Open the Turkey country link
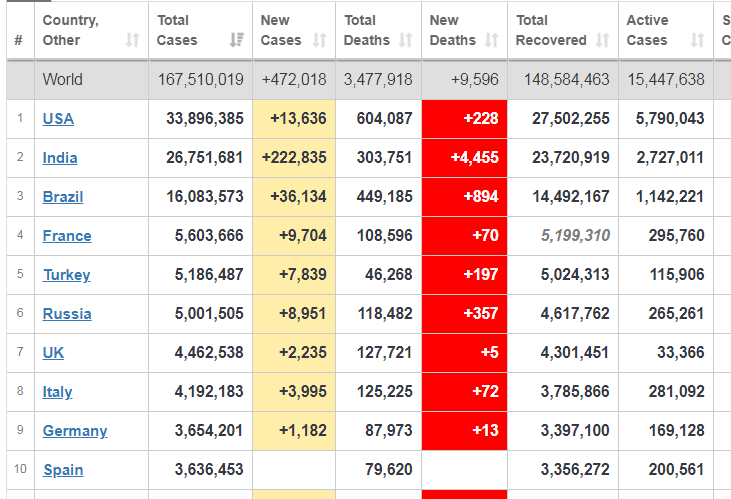 (x=67, y=275)
